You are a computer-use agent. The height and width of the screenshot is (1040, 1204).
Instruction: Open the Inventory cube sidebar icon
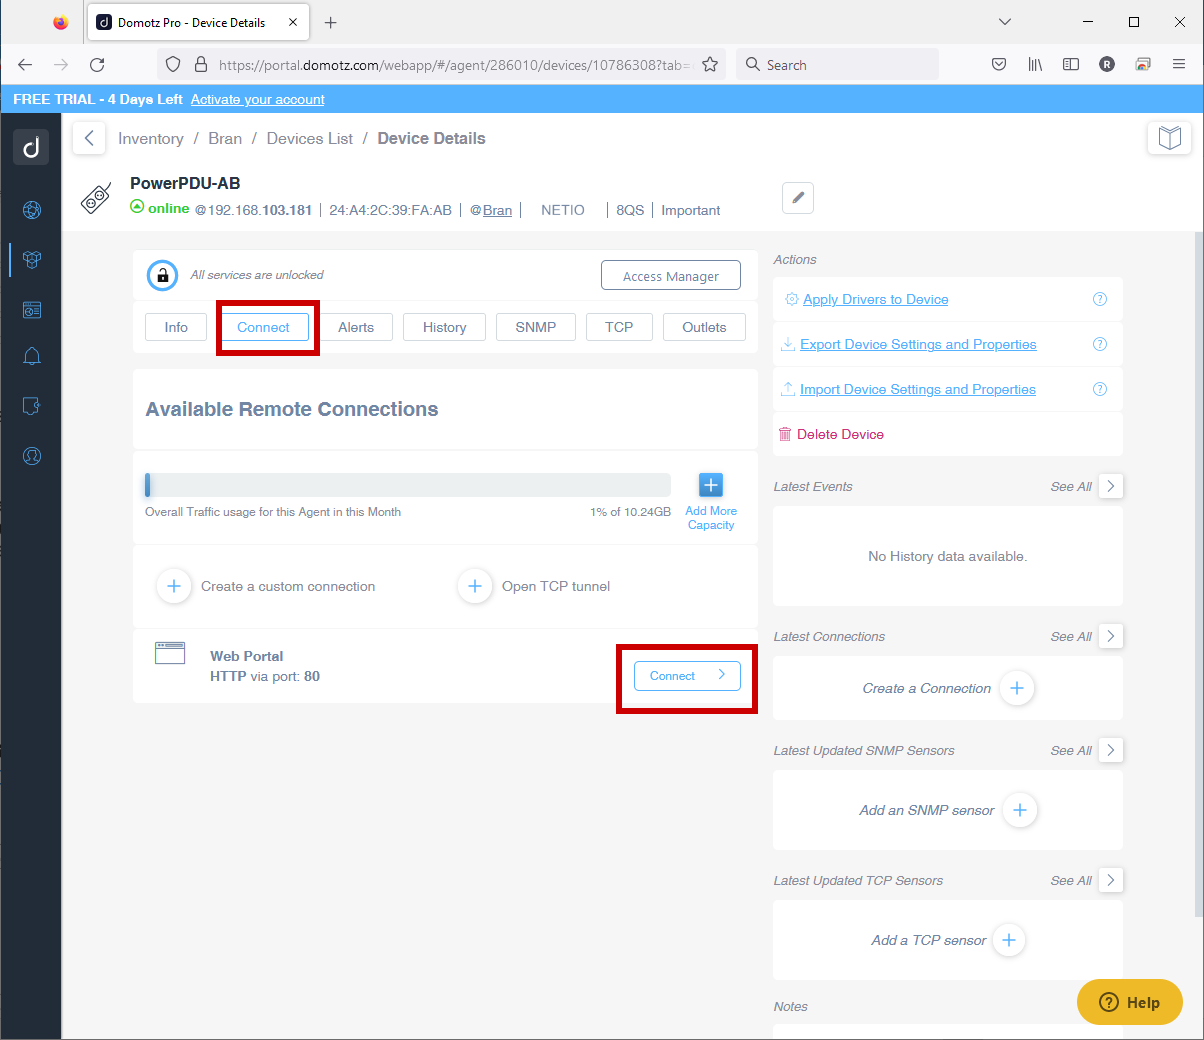click(x=32, y=260)
